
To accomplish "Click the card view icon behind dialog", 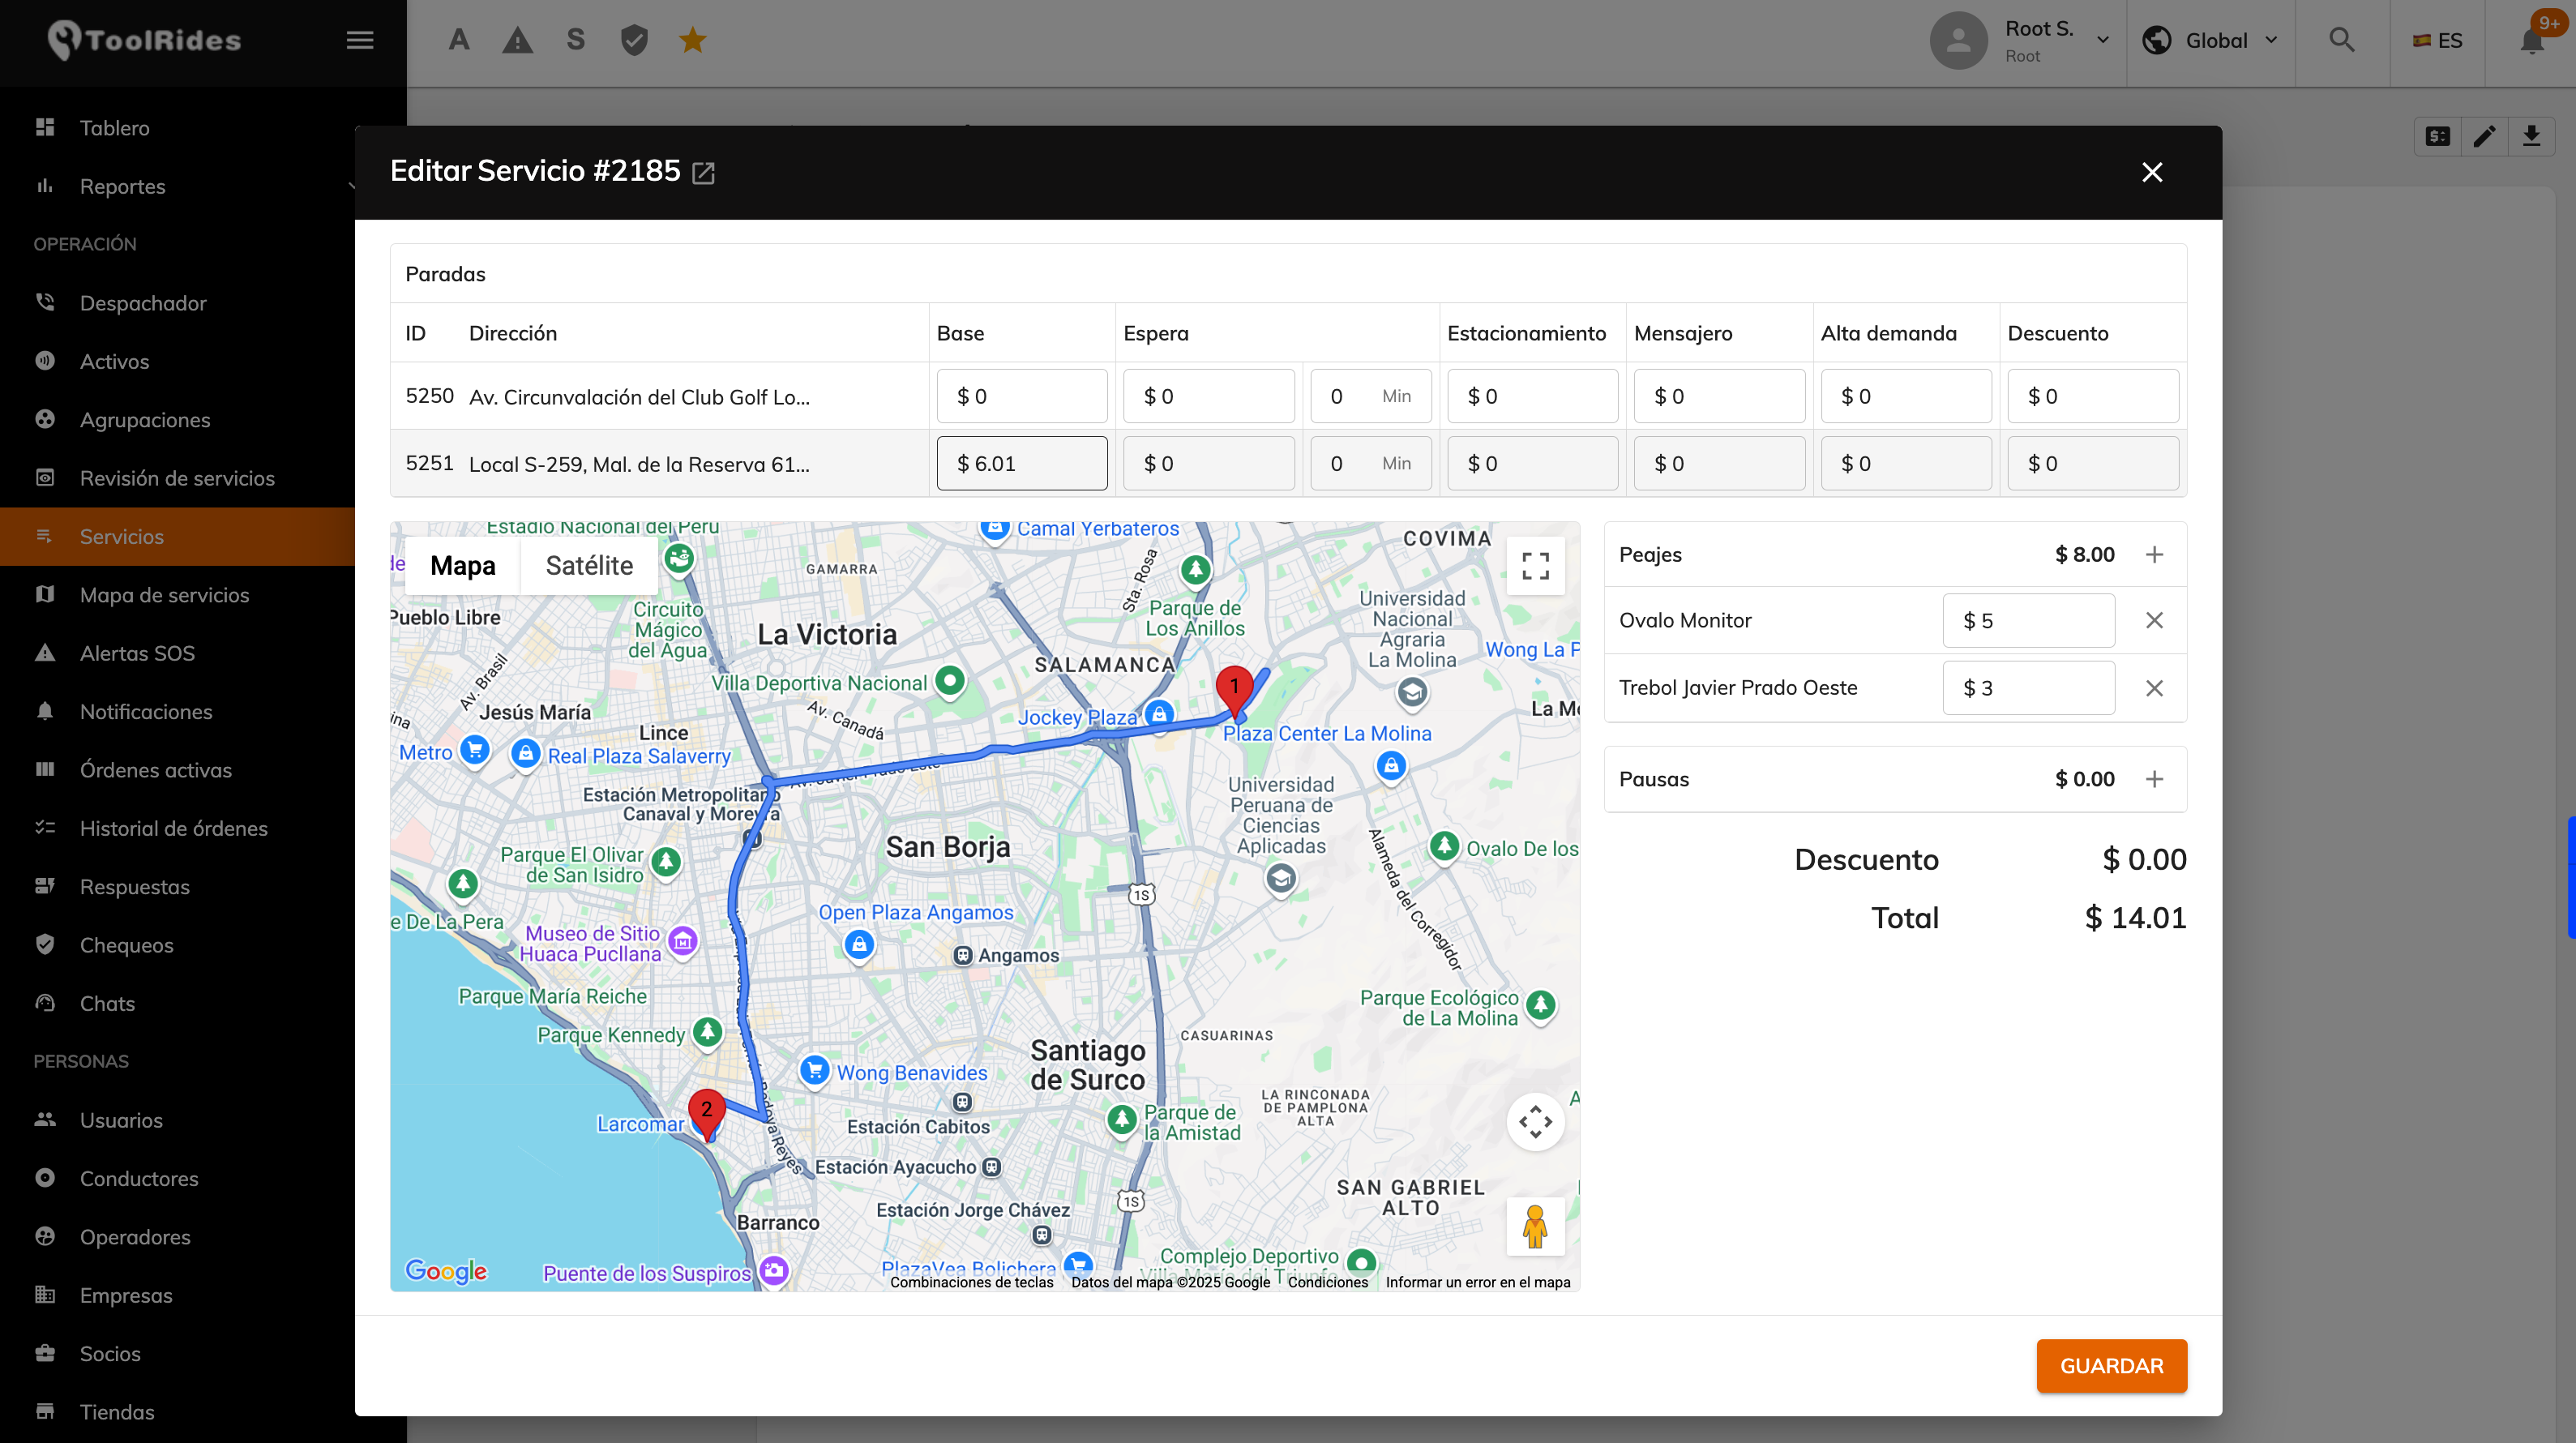I will pos(2438,136).
